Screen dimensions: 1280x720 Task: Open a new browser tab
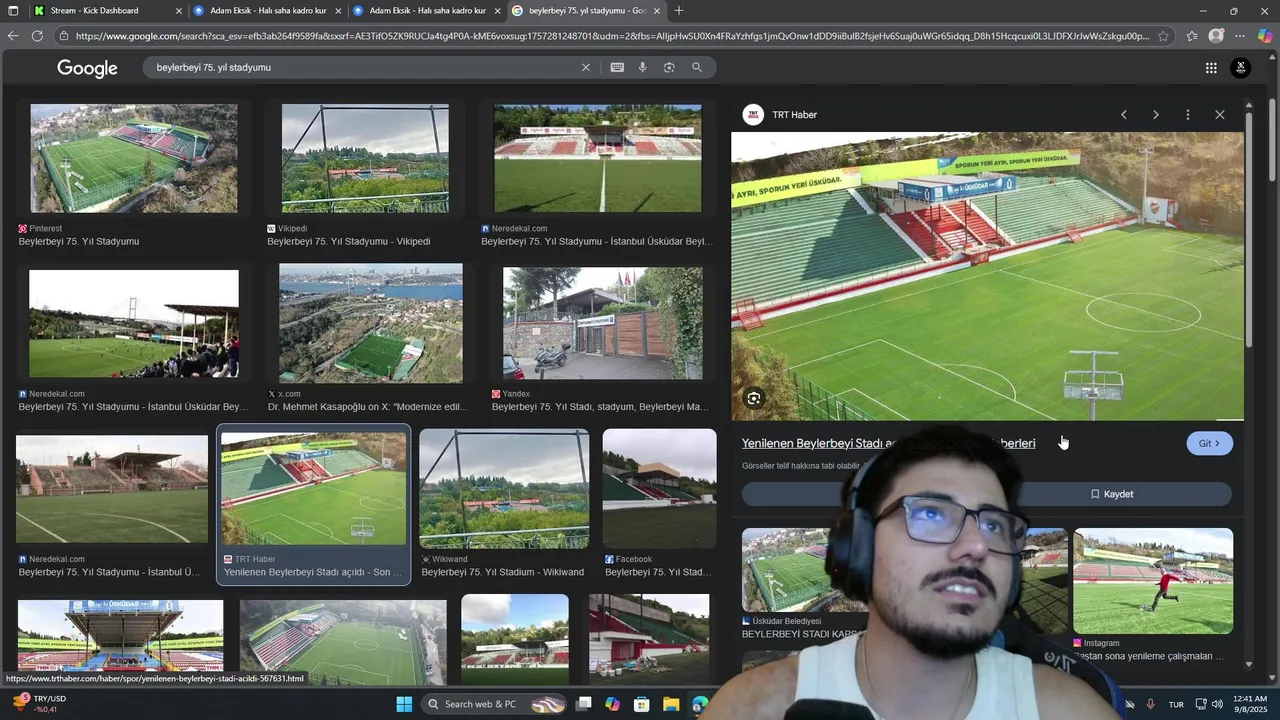tap(679, 11)
